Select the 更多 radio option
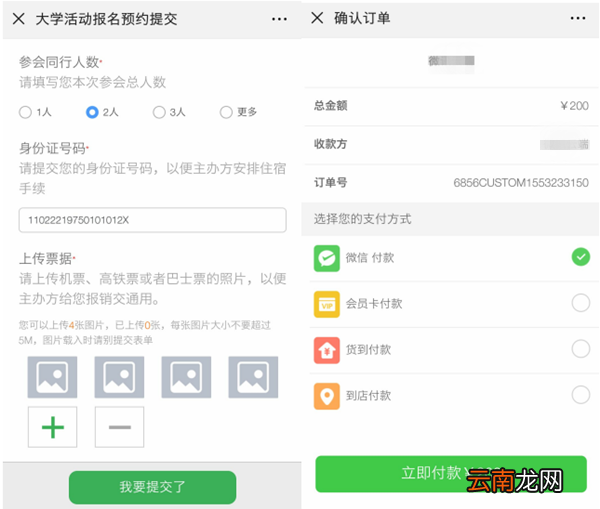 (x=226, y=112)
